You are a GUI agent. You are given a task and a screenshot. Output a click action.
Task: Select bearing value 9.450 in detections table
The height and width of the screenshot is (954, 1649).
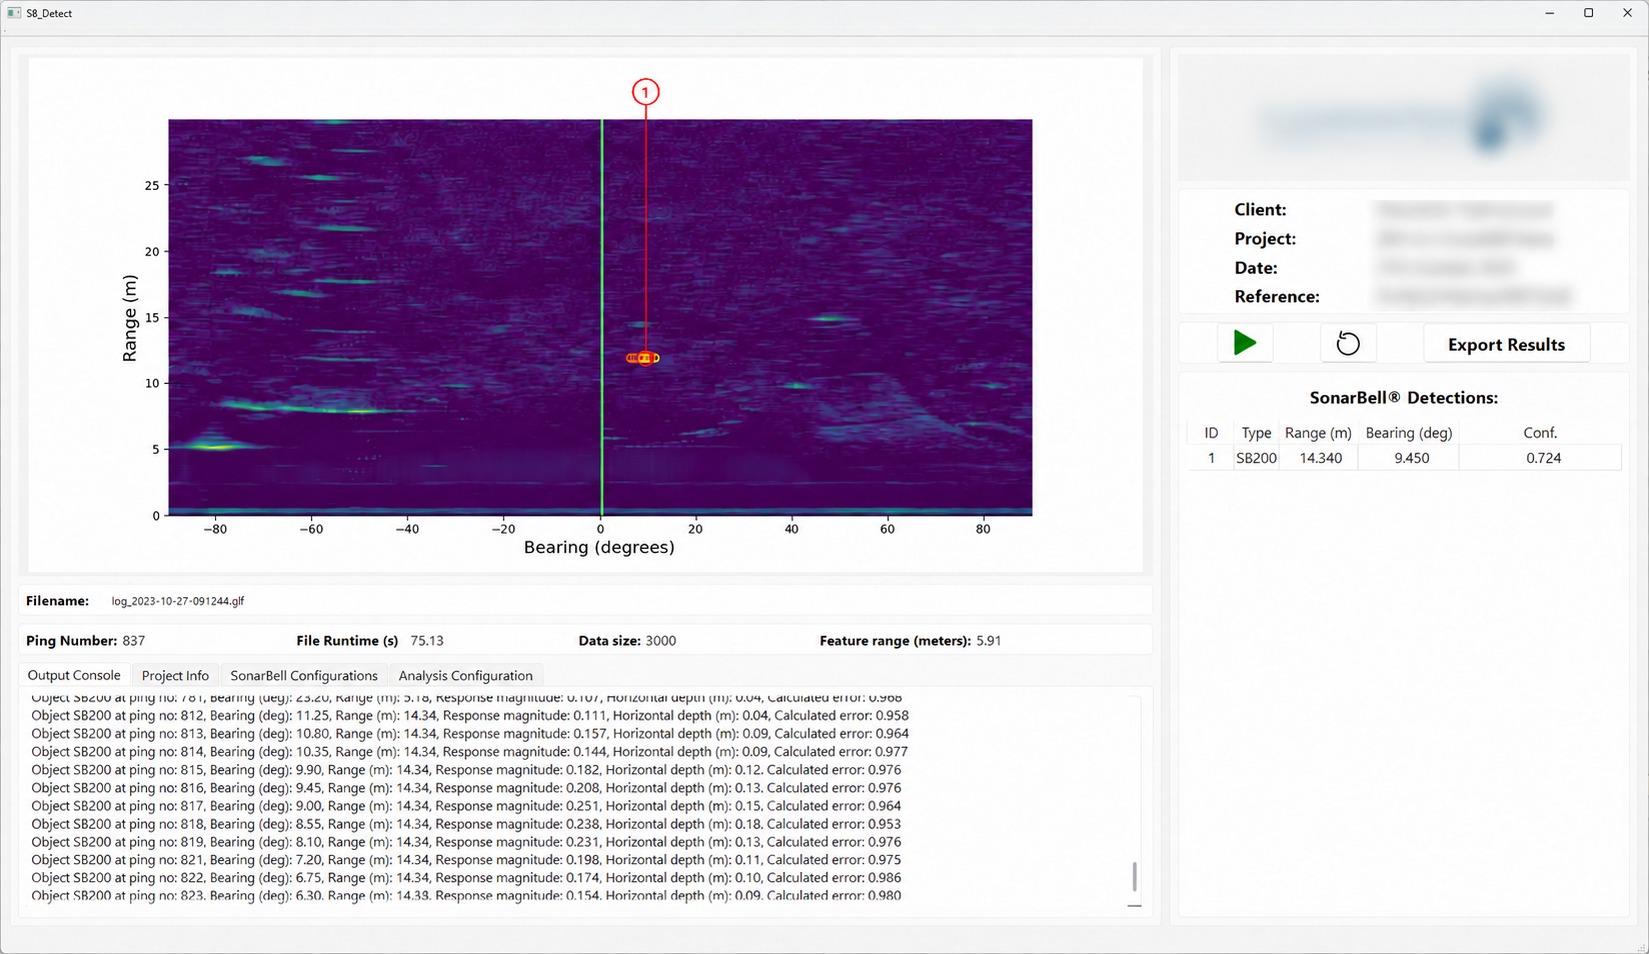coord(1412,458)
